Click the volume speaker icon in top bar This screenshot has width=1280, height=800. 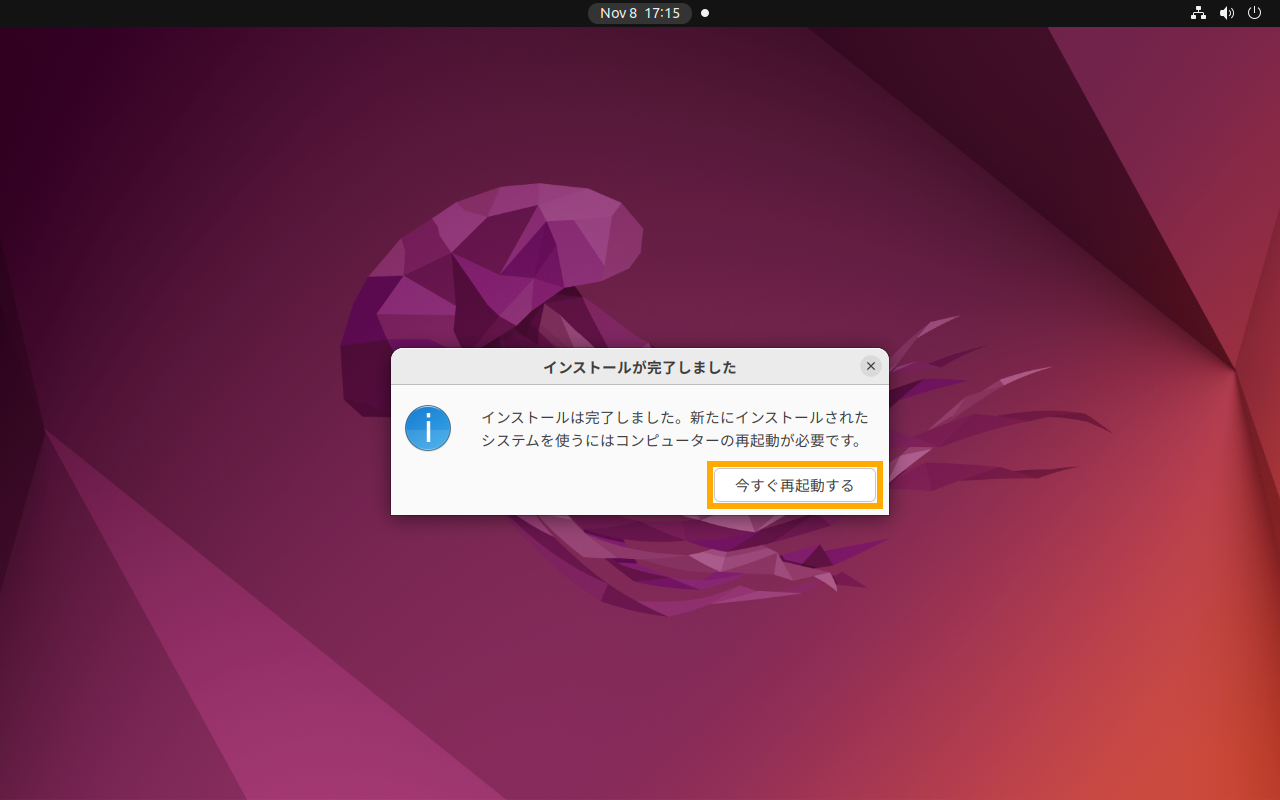pyautogui.click(x=1227, y=13)
